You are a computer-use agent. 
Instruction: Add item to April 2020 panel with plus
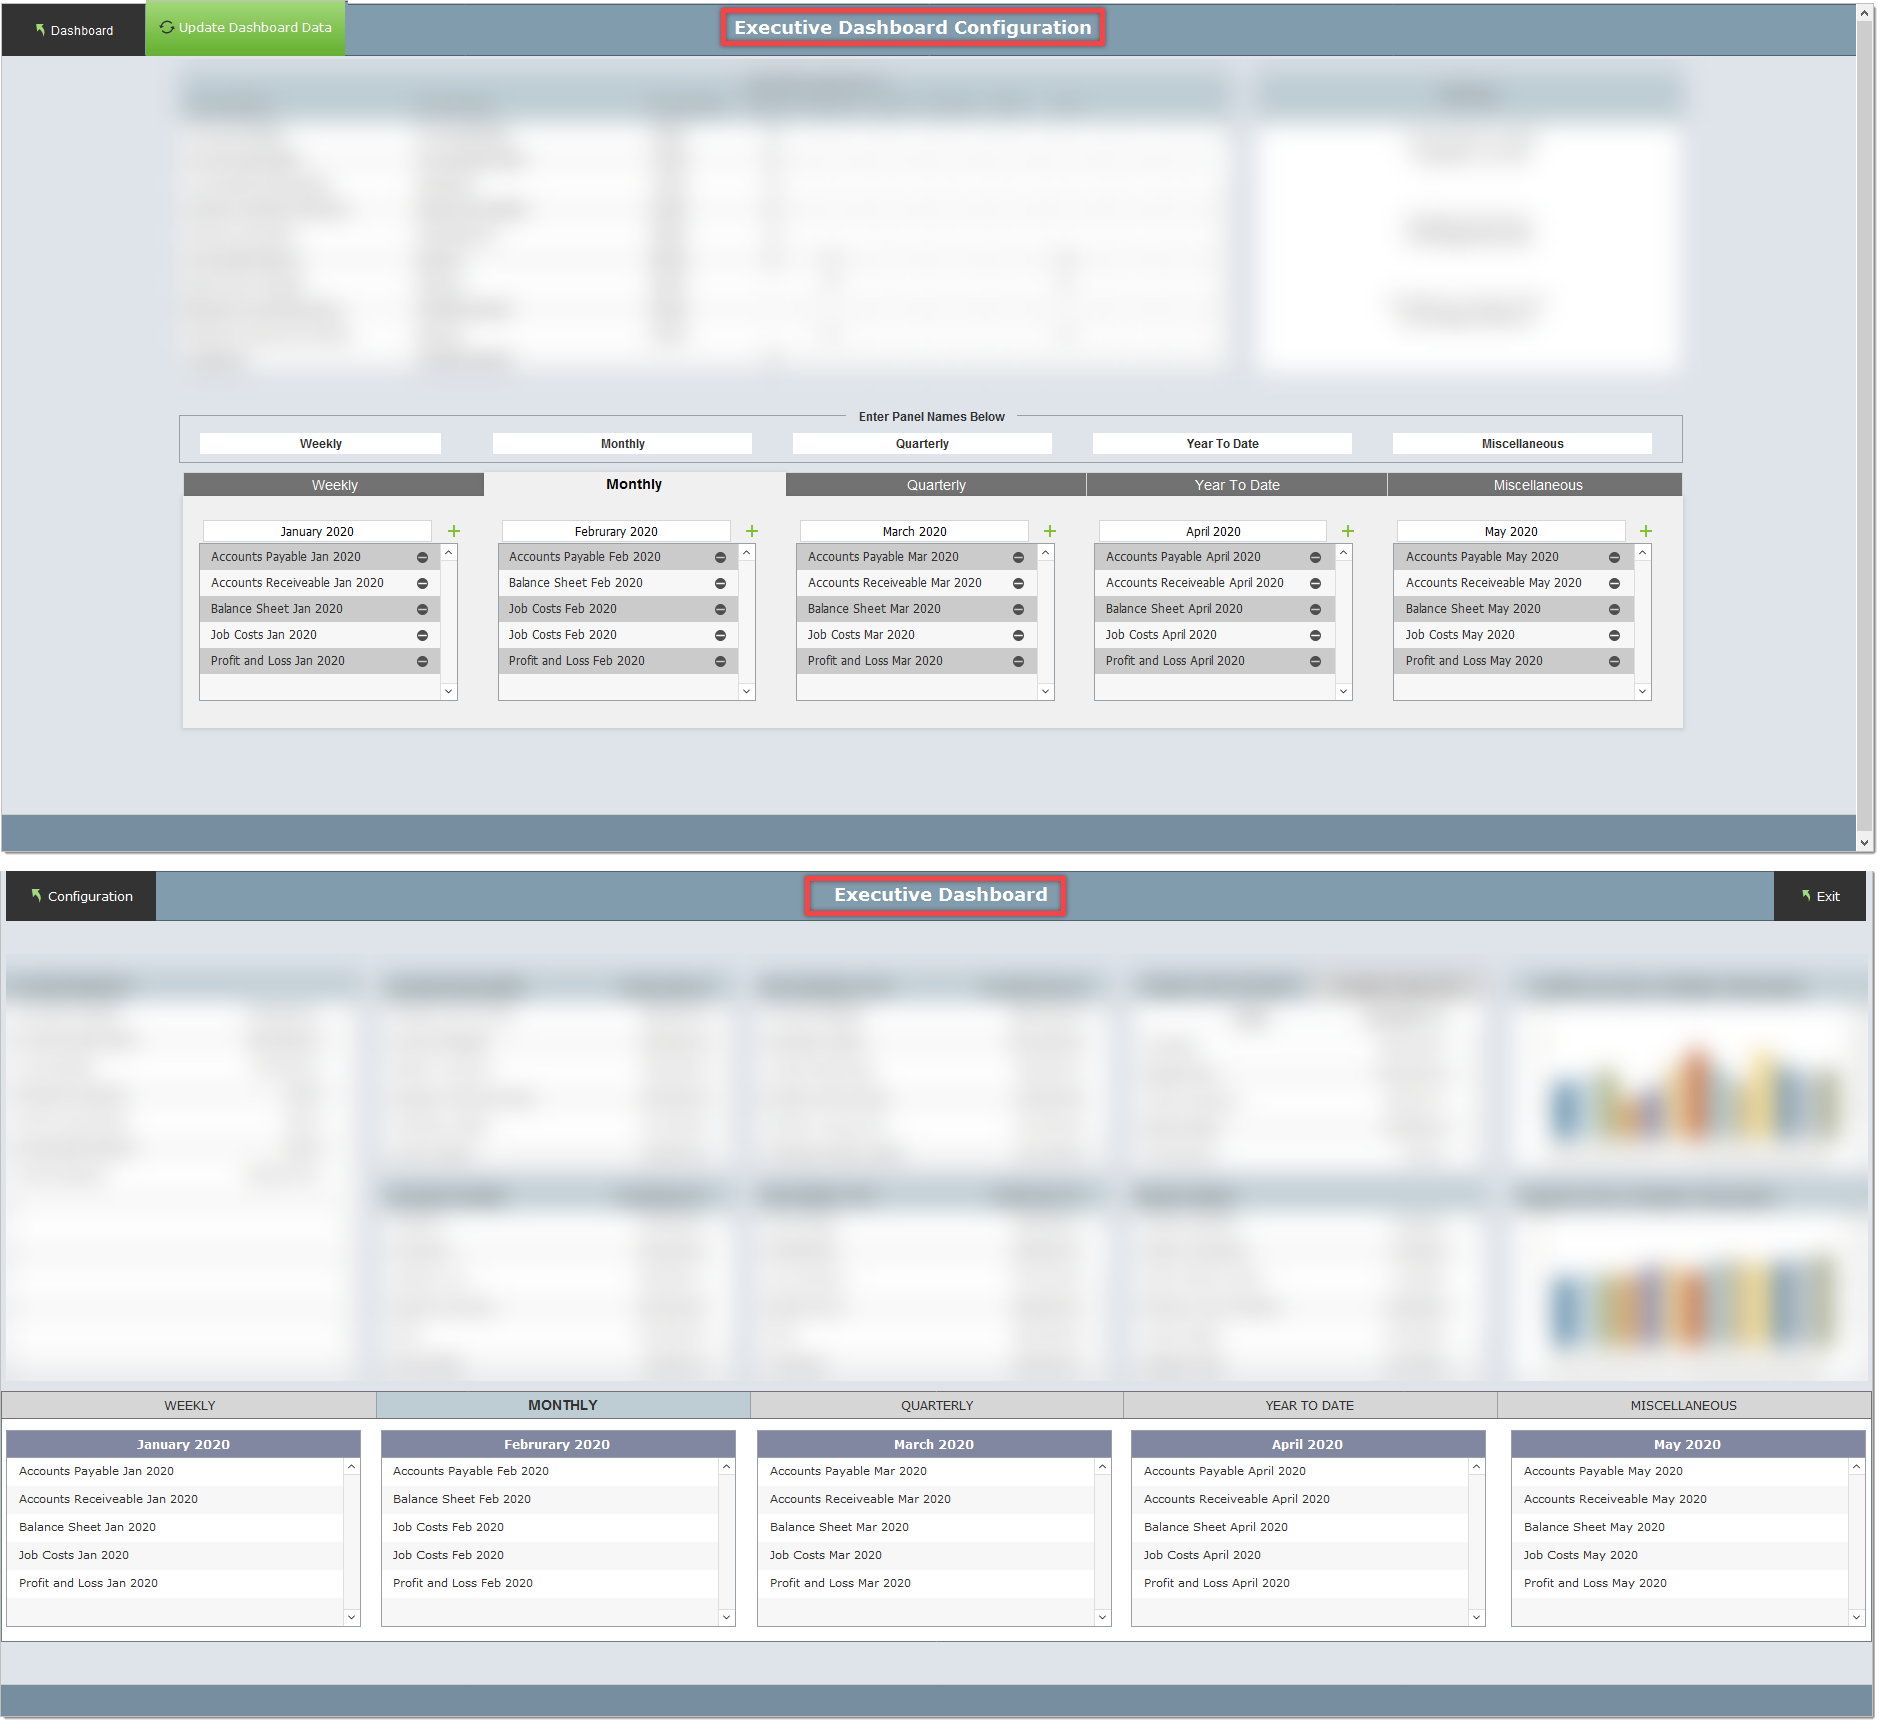point(1348,531)
